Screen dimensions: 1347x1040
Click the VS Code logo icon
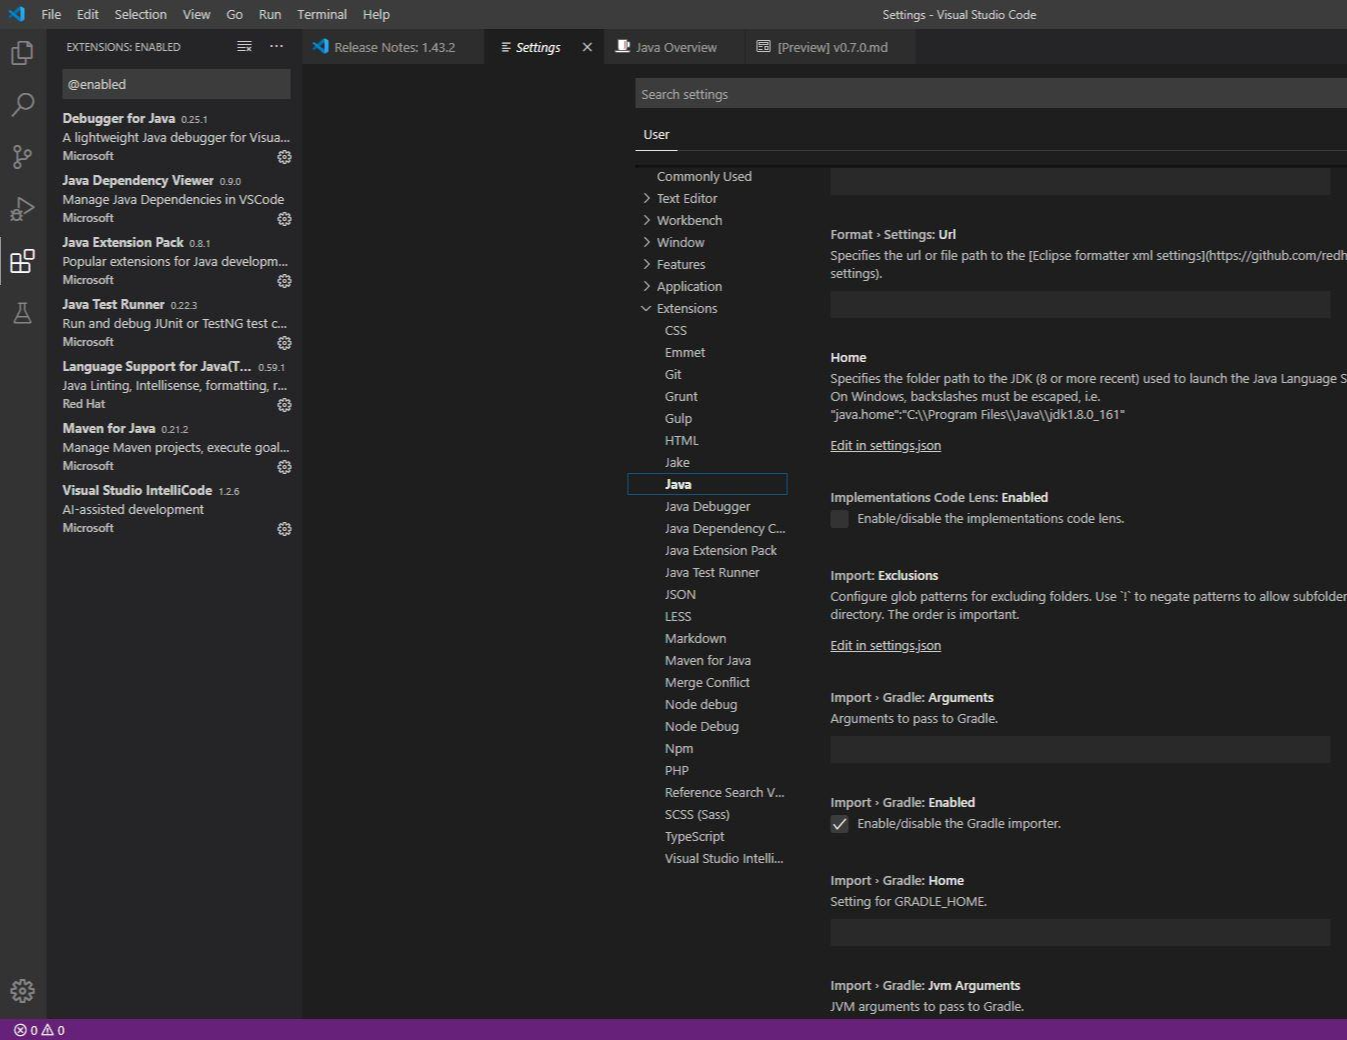click(16, 14)
